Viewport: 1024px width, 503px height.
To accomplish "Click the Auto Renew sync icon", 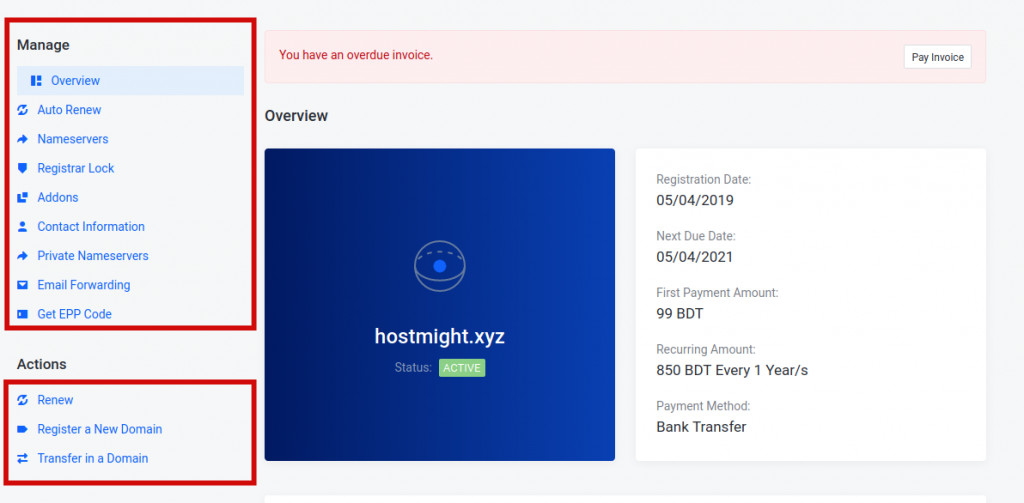I will coord(23,110).
